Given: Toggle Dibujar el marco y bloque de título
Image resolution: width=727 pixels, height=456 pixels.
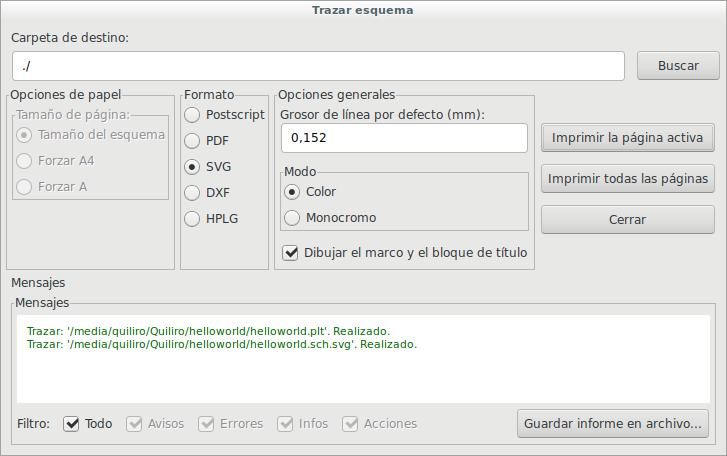Looking at the screenshot, I should point(292,253).
